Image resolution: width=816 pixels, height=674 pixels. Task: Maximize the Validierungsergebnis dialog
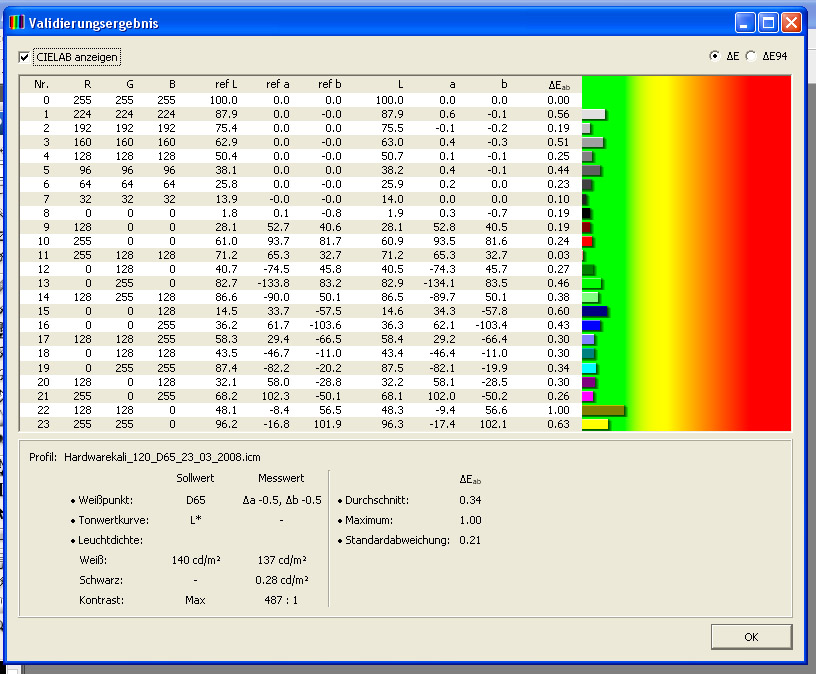pos(768,22)
